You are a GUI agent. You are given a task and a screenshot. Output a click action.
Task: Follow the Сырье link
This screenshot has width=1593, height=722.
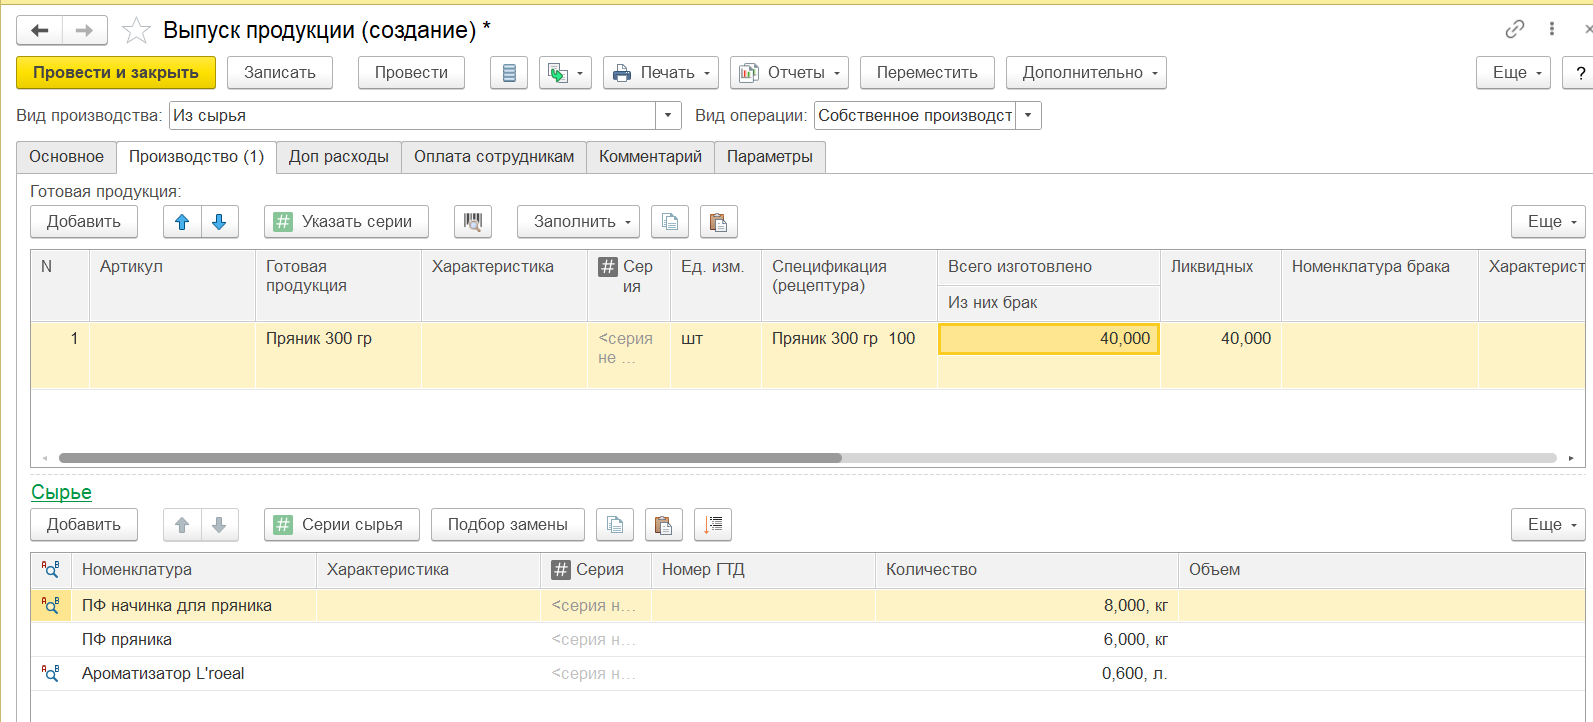pyautogui.click(x=61, y=492)
